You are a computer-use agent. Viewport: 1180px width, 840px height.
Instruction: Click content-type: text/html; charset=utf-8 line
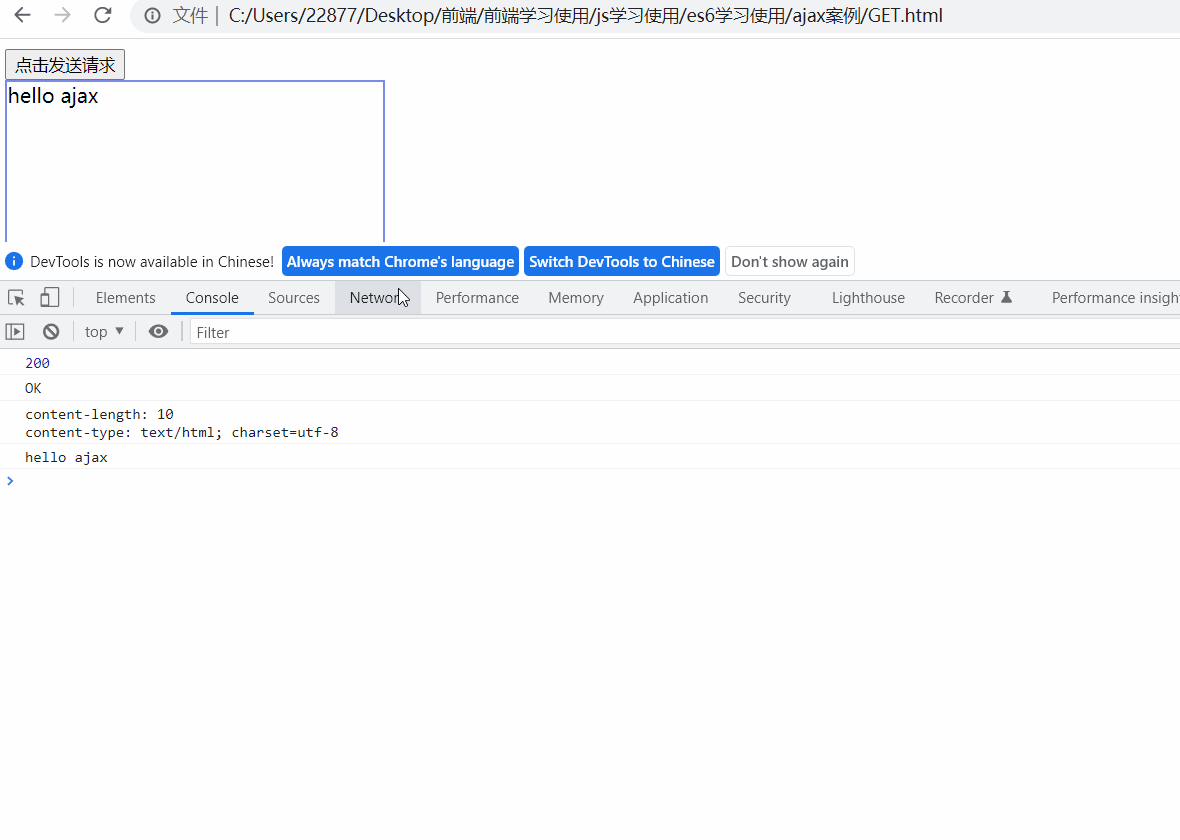tap(181, 432)
